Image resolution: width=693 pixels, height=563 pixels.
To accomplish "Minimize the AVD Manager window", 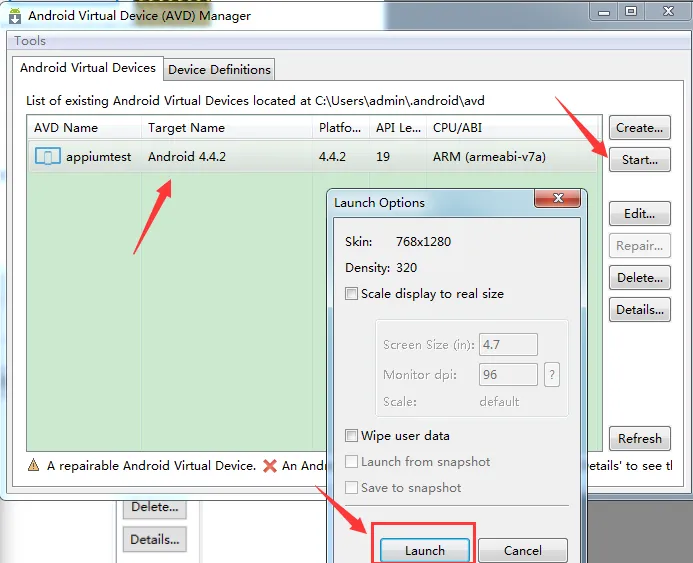I will pos(604,11).
